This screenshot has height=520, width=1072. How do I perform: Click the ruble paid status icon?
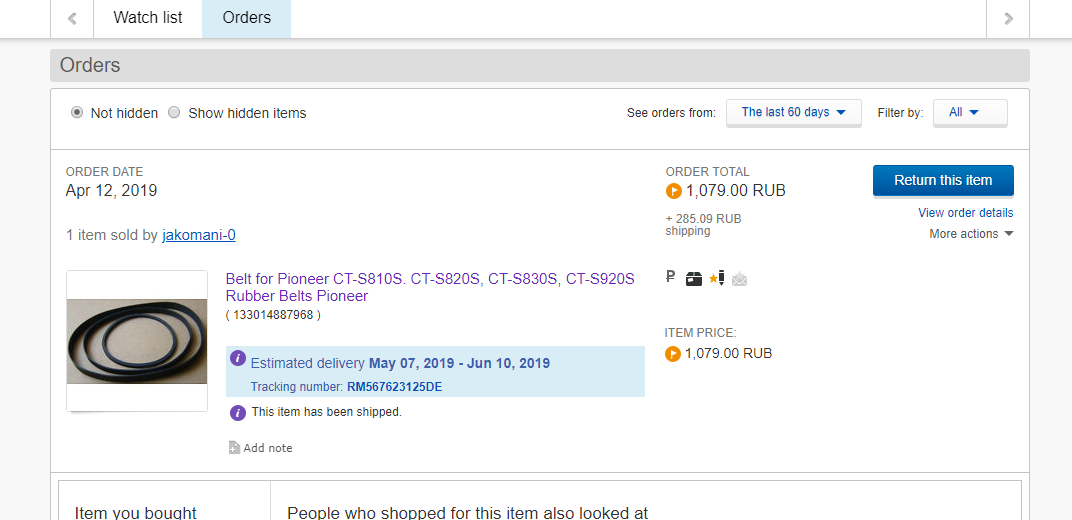click(671, 278)
